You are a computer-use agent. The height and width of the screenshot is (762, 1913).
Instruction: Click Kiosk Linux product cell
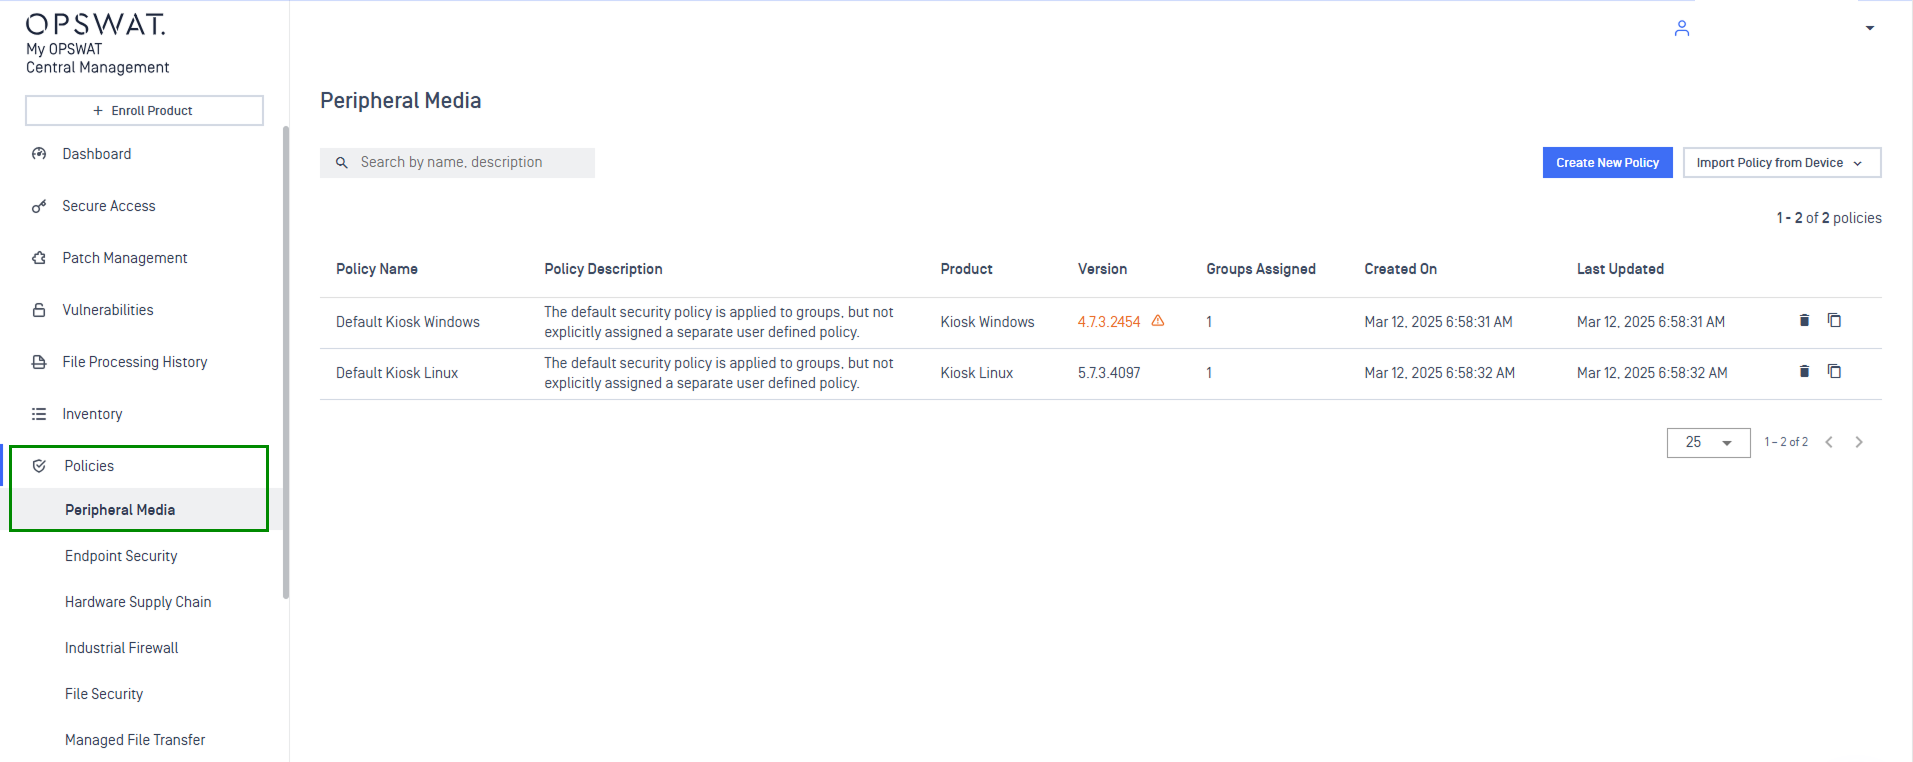click(976, 373)
